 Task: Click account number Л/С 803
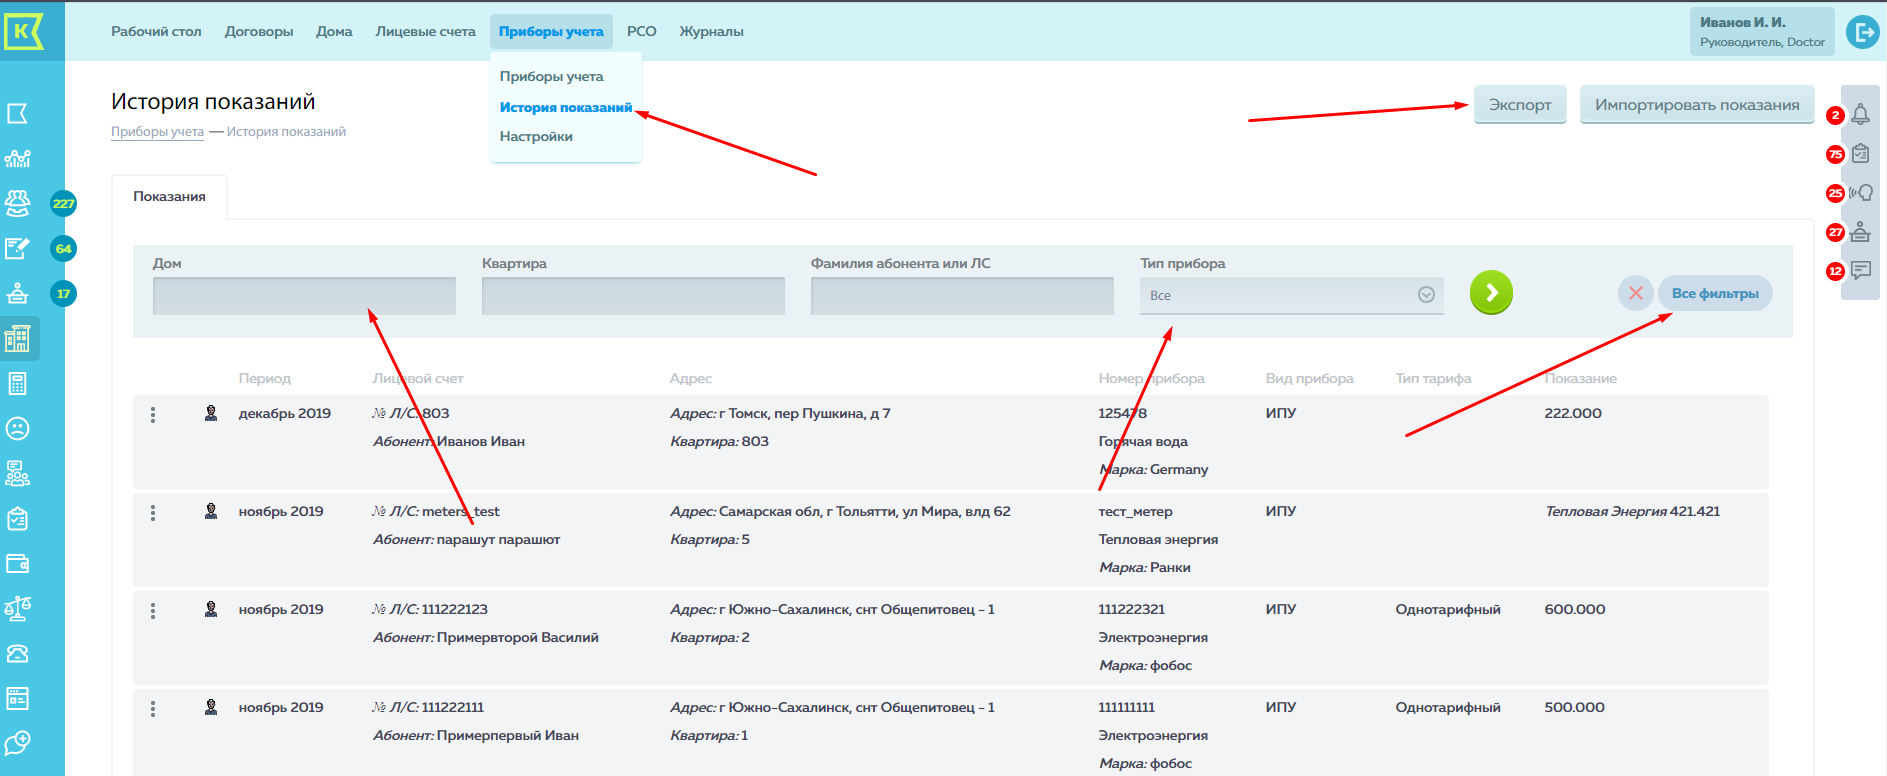pos(411,413)
